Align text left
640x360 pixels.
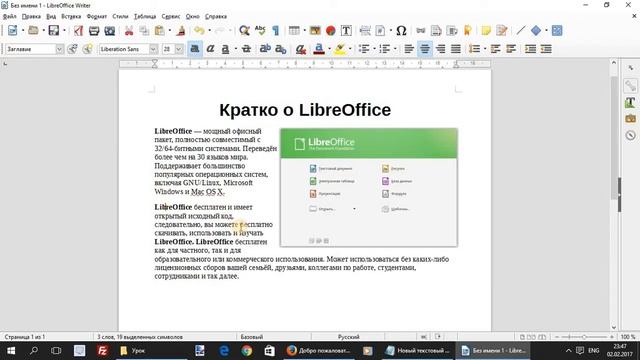pos(409,49)
